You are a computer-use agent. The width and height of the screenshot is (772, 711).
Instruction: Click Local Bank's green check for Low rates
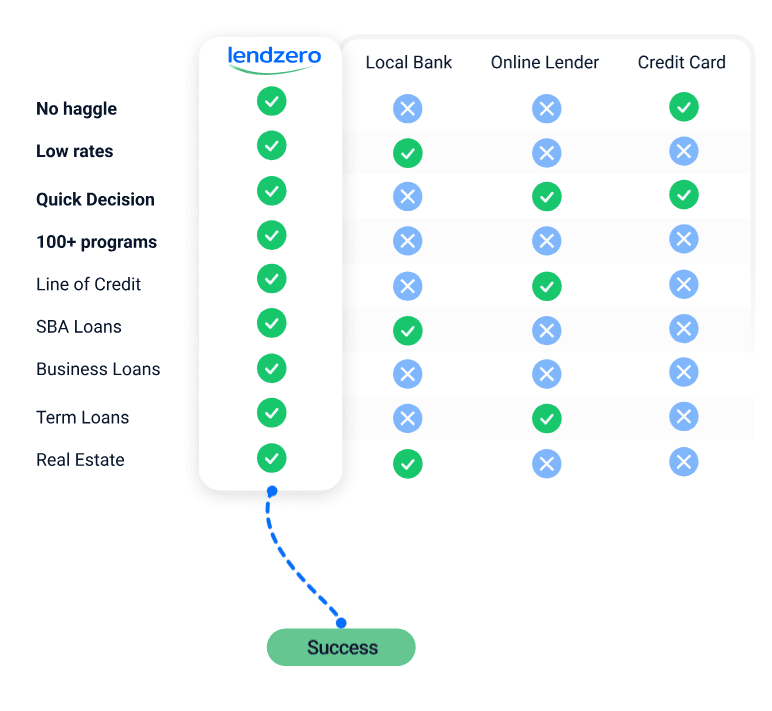click(407, 153)
